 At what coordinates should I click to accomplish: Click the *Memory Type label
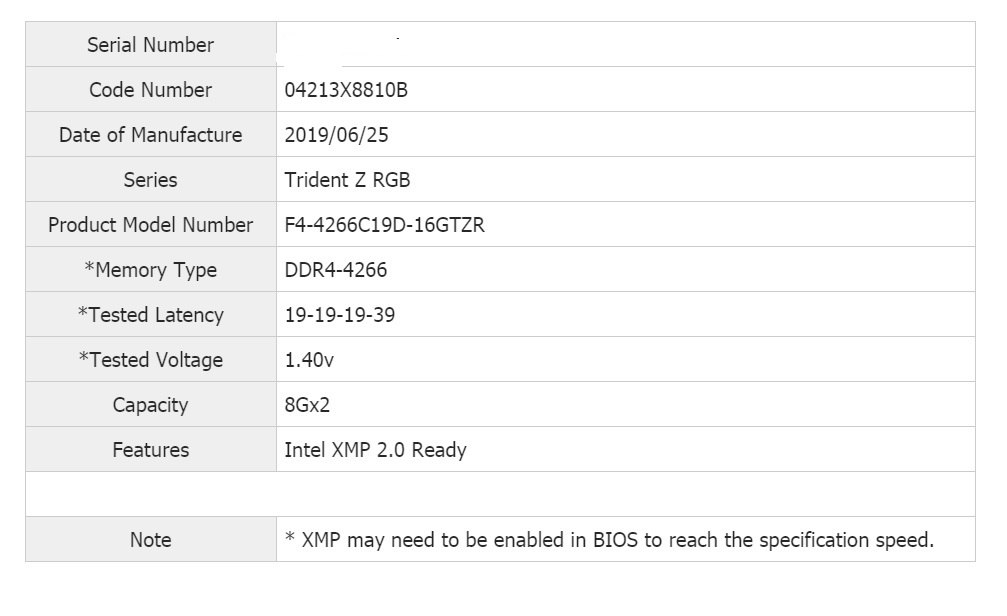(150, 270)
